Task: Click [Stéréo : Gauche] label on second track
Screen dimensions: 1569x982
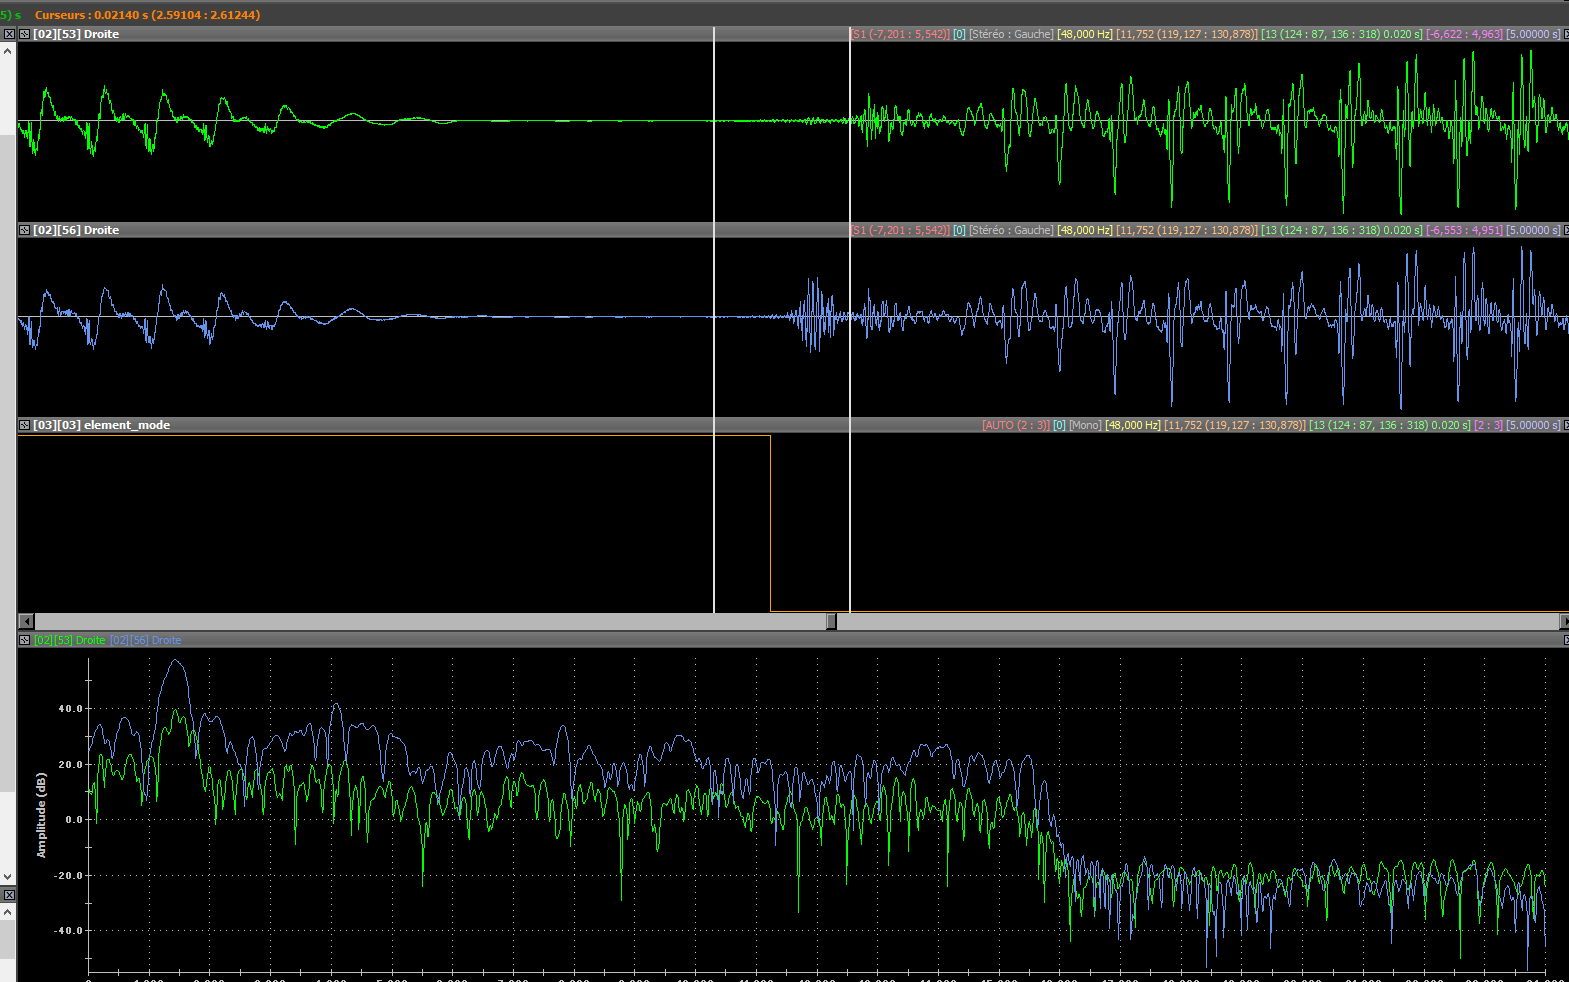Action: pyautogui.click(x=1011, y=230)
